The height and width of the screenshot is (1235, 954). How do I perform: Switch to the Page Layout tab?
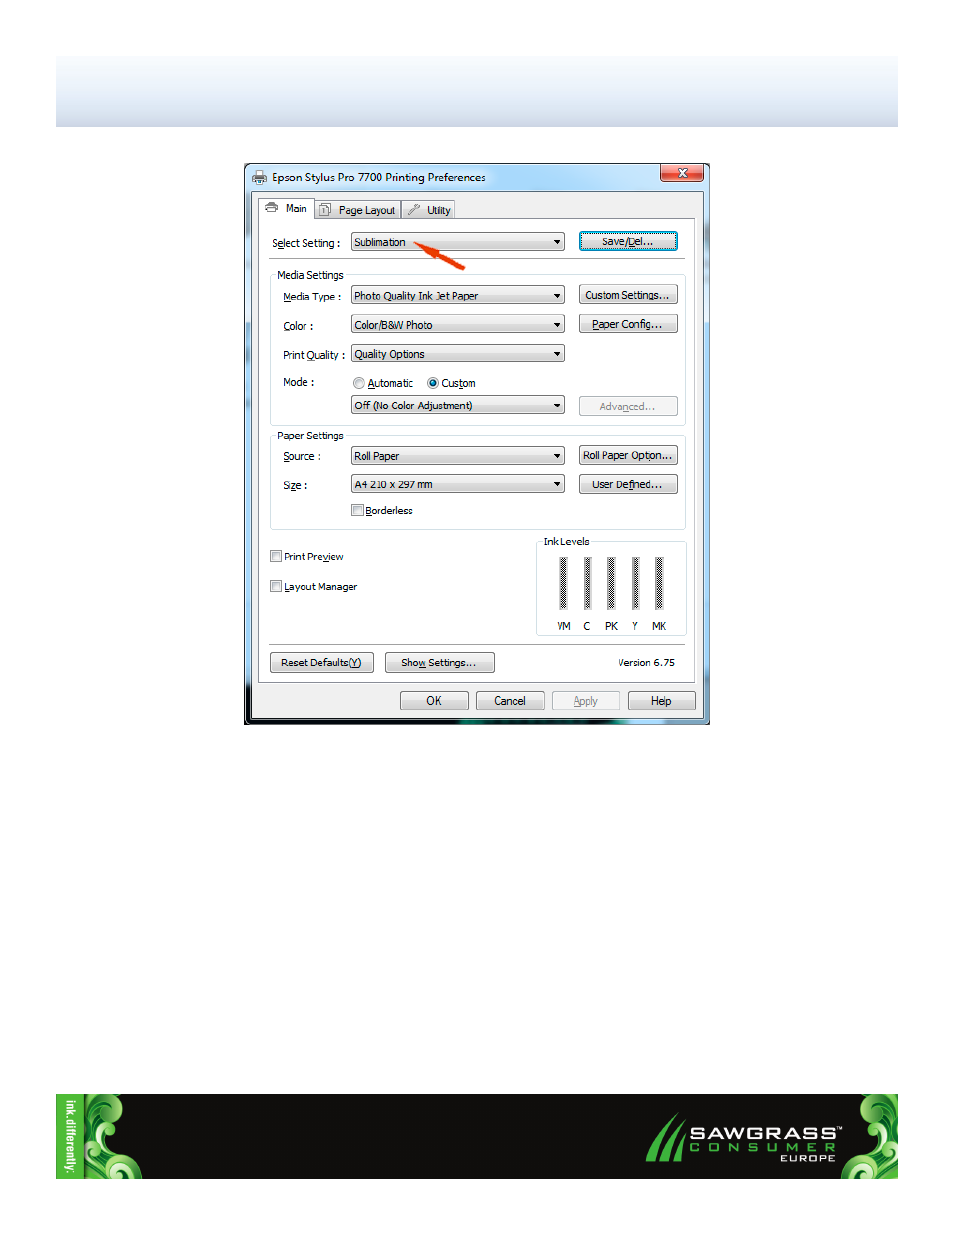pos(358,210)
